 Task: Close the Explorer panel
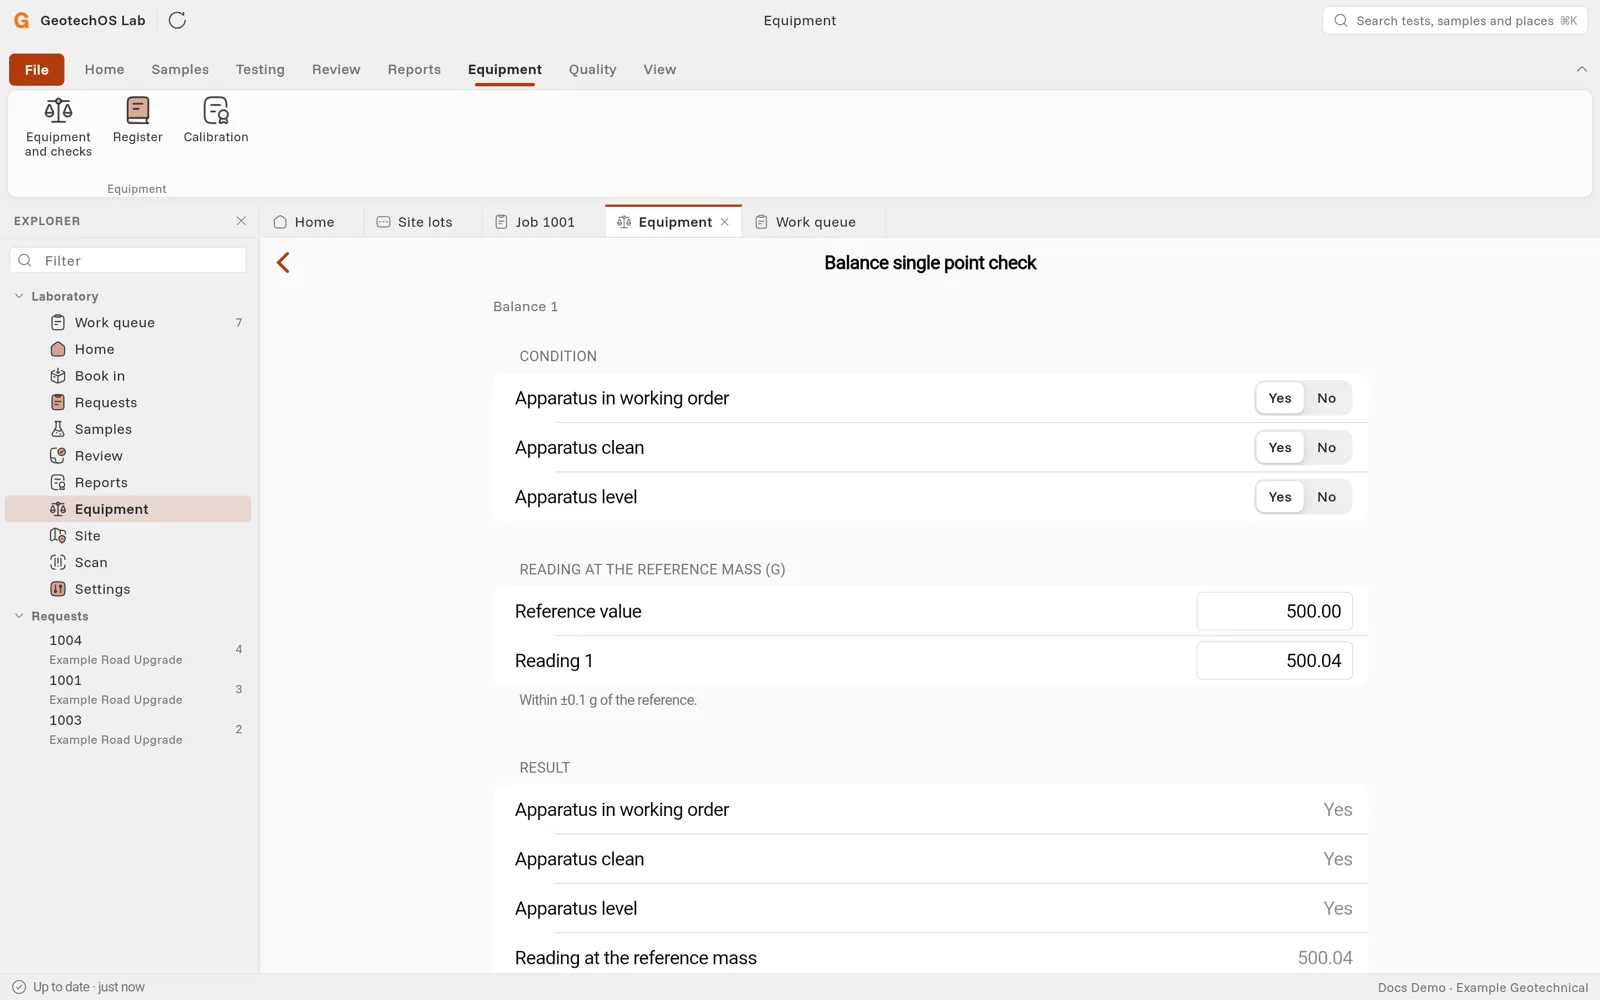coord(241,221)
